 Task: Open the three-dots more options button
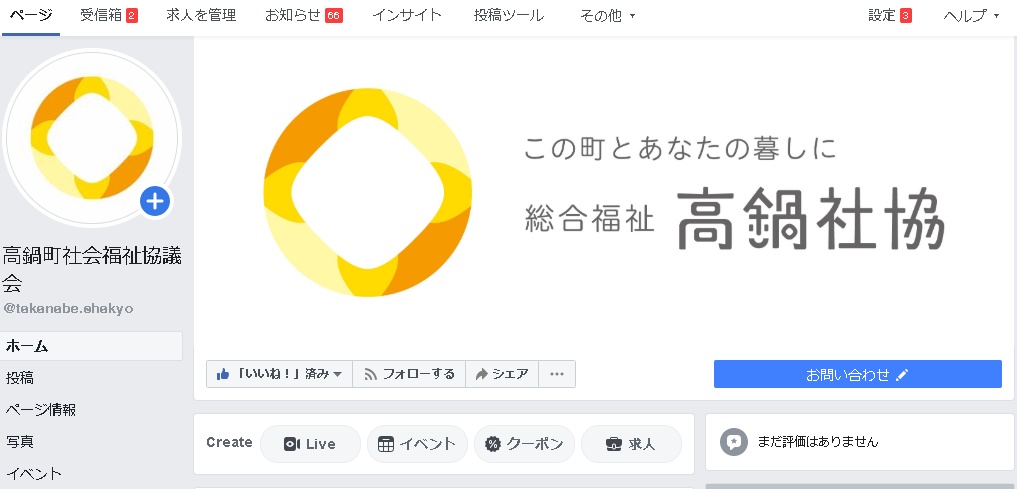coord(556,374)
